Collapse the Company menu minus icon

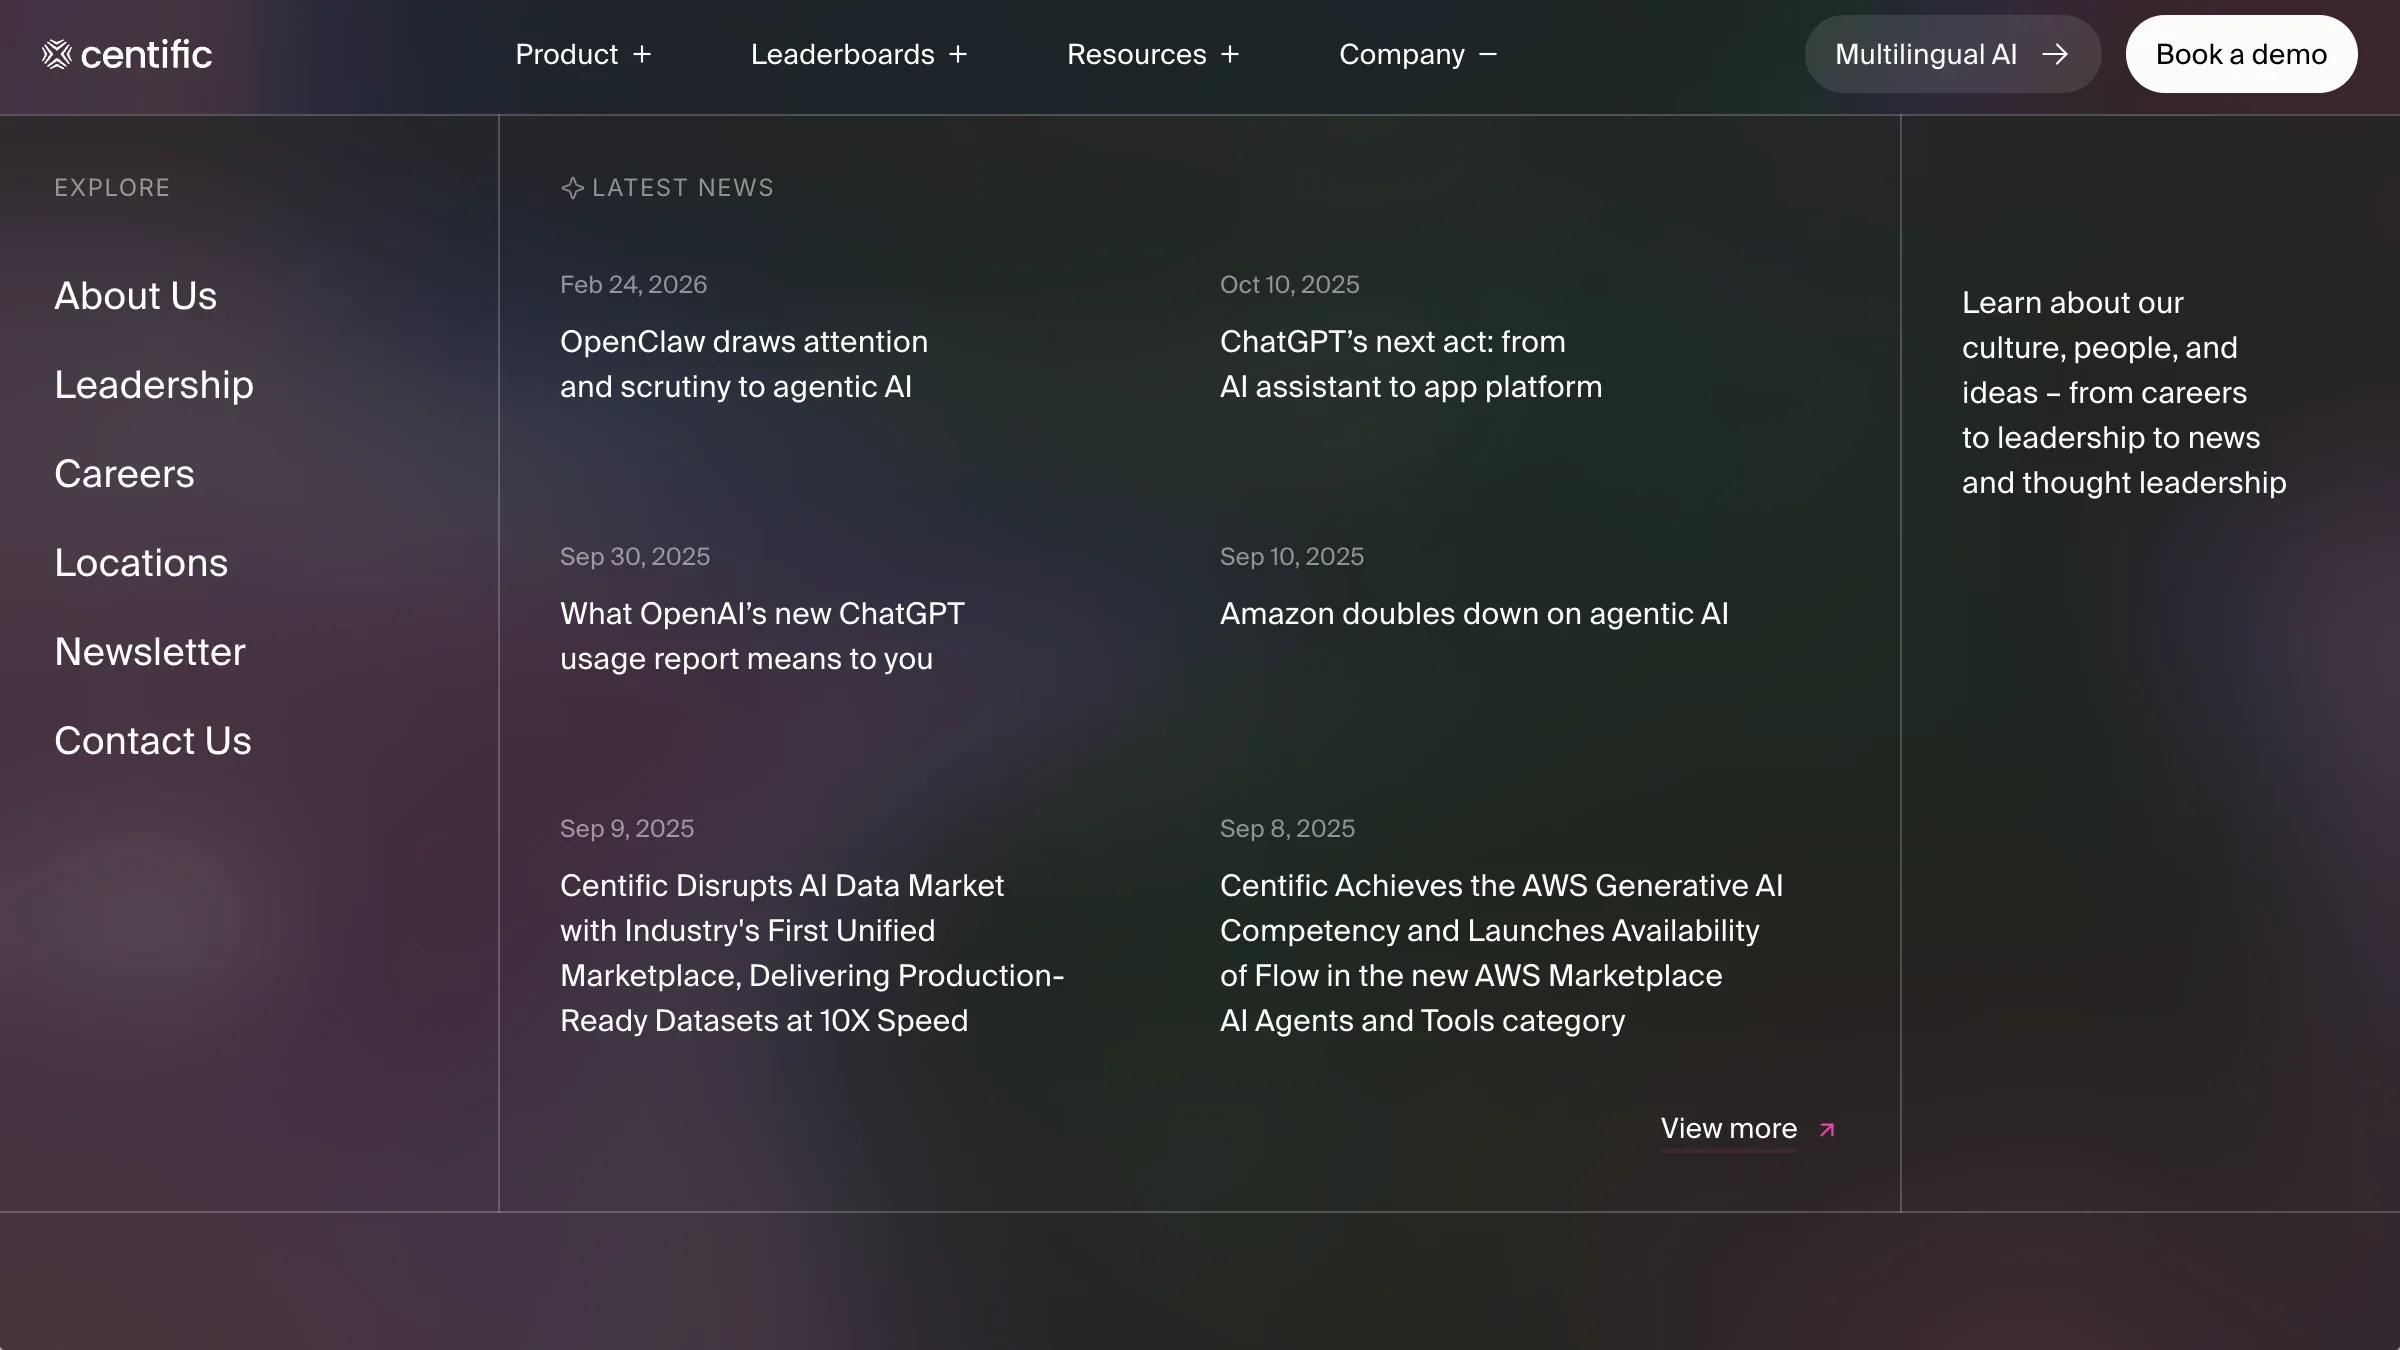[x=1488, y=54]
